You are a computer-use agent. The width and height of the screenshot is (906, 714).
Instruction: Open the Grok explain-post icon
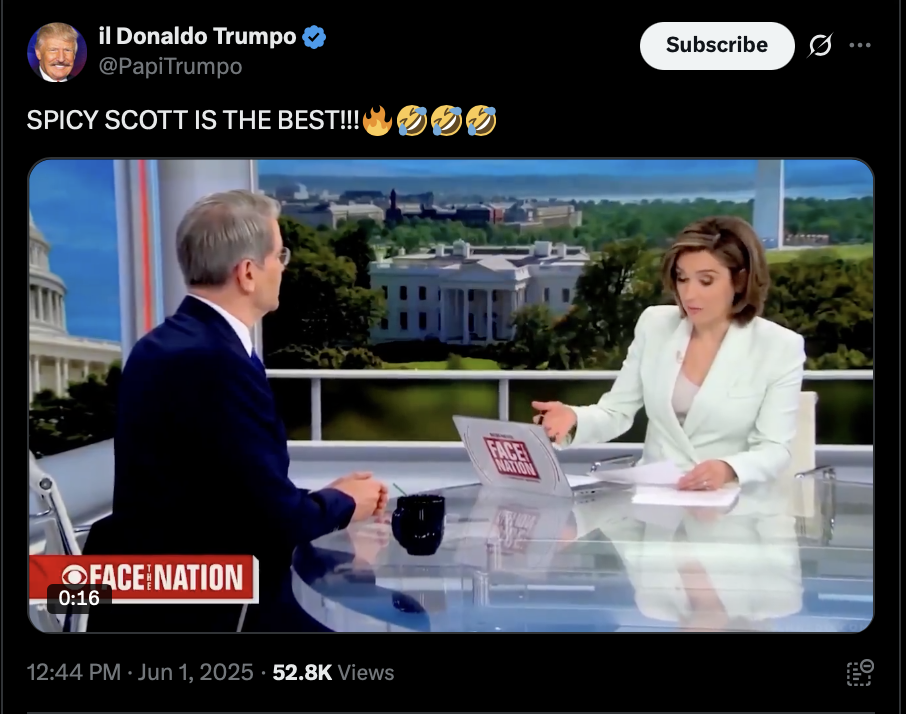820,45
